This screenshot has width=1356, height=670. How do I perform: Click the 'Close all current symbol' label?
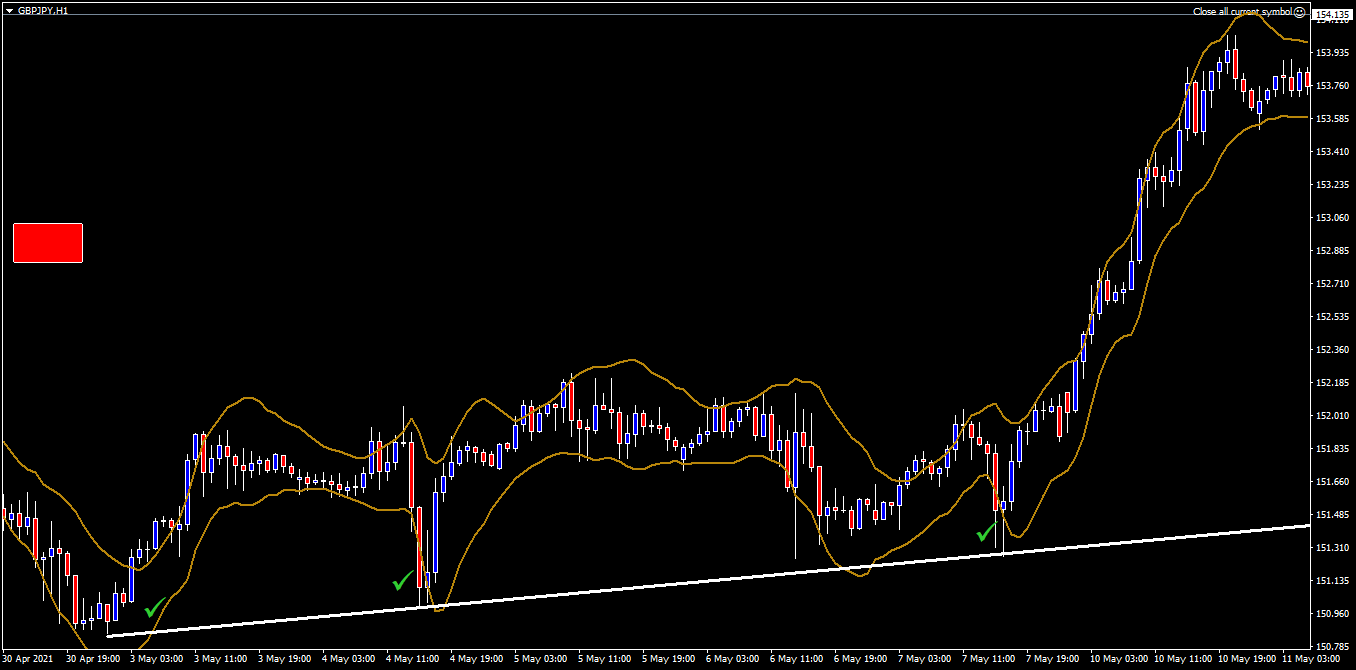(x=1242, y=12)
